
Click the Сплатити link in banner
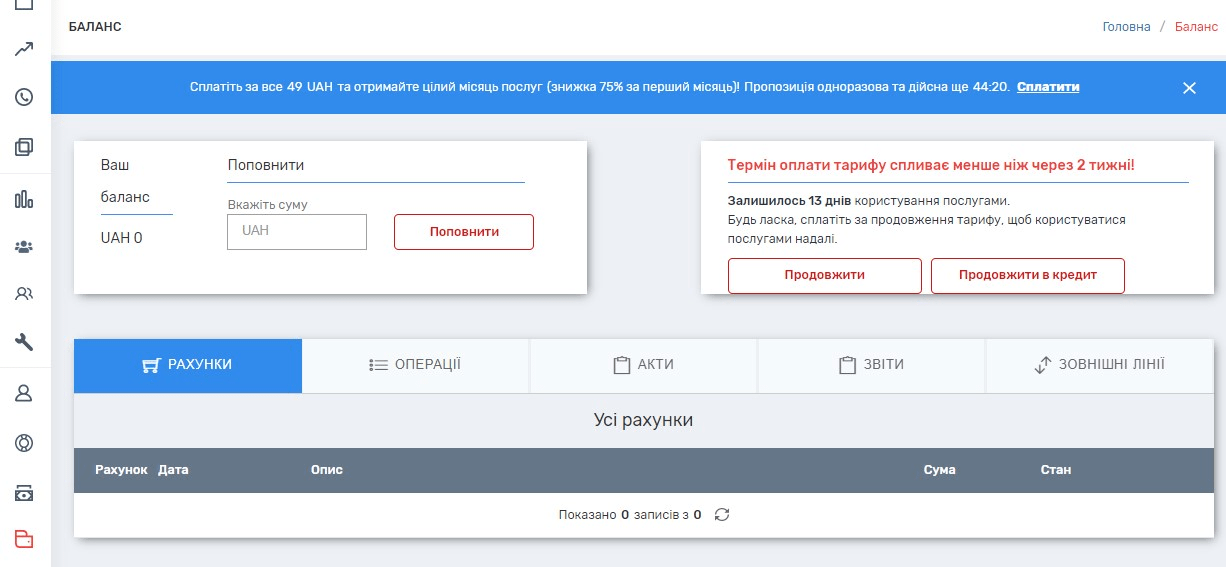pos(1048,87)
